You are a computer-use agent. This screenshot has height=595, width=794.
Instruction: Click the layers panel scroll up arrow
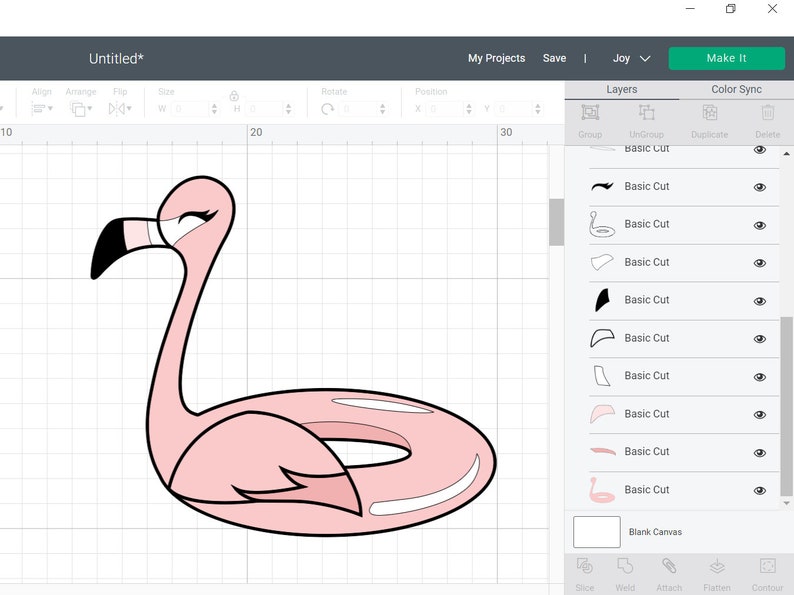point(786,153)
